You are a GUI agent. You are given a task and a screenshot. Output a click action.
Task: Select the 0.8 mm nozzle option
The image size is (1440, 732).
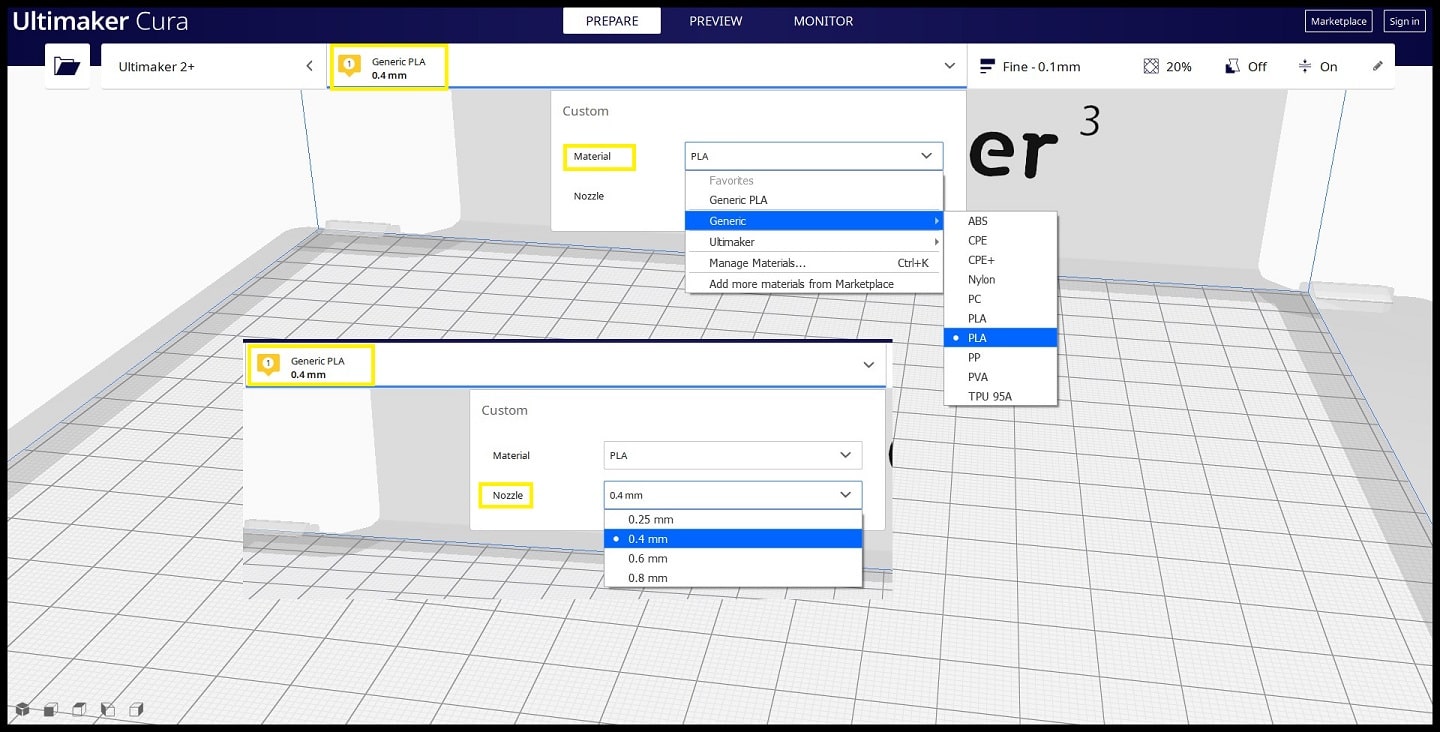tap(733, 578)
